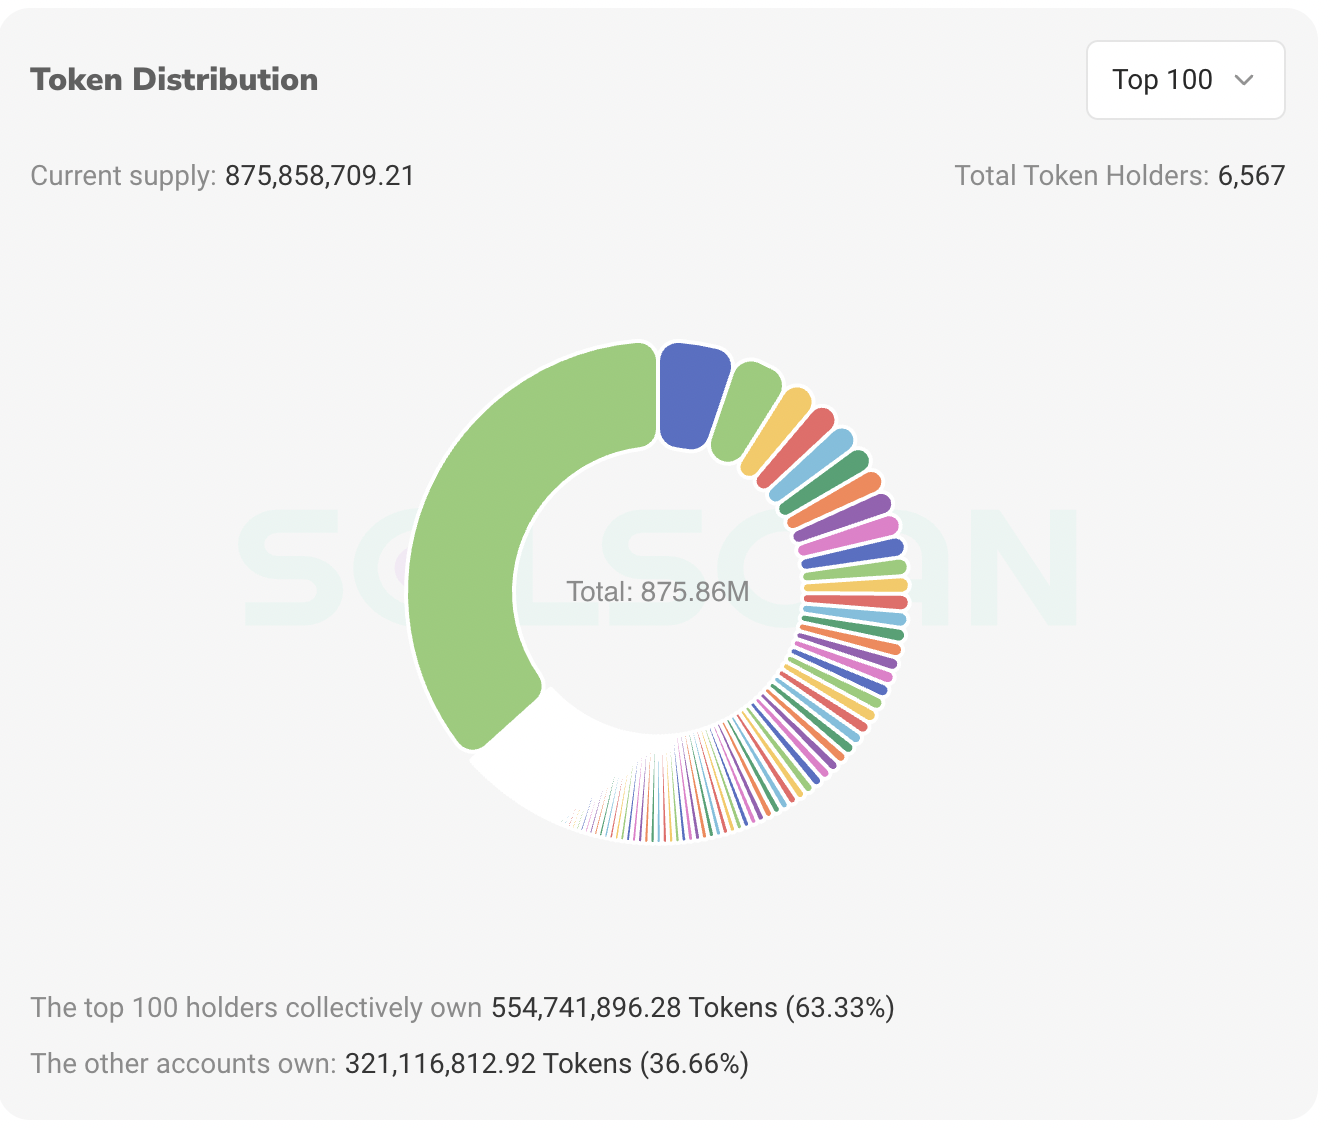Click the Token Distribution heading
Viewport: 1330px width, 1128px height.
tap(174, 79)
